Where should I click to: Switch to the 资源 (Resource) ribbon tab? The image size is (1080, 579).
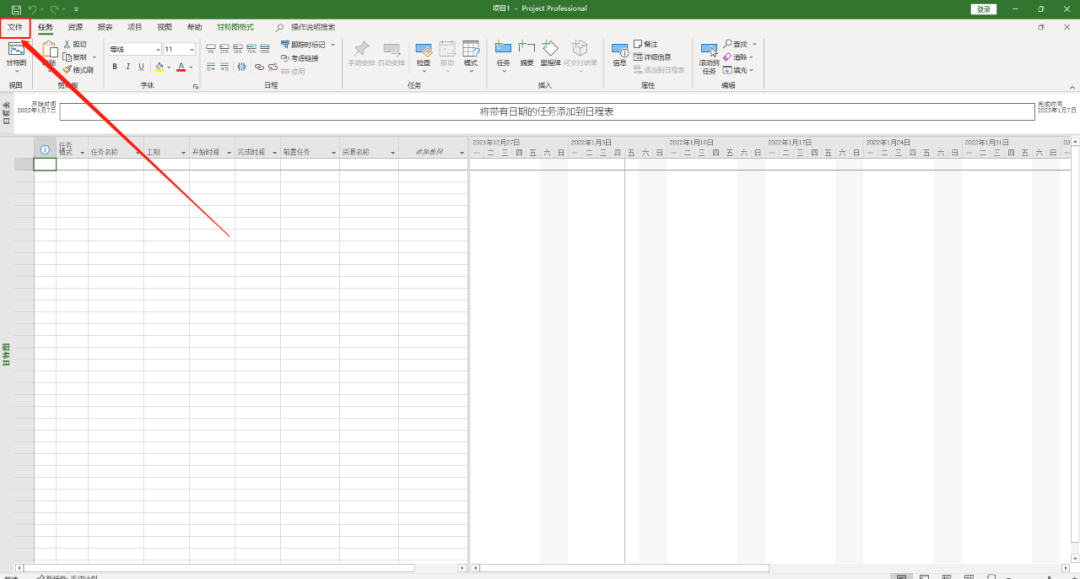75,27
